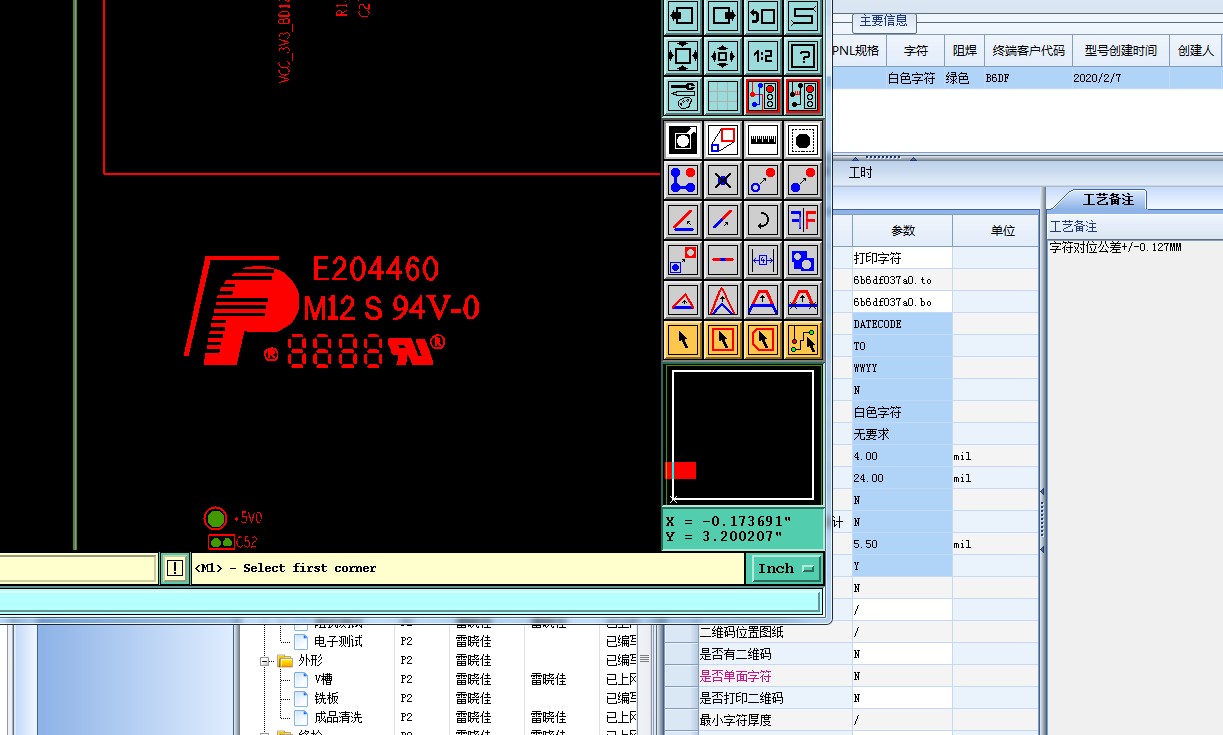Click the pan-right view arrow icon

pos(723,15)
